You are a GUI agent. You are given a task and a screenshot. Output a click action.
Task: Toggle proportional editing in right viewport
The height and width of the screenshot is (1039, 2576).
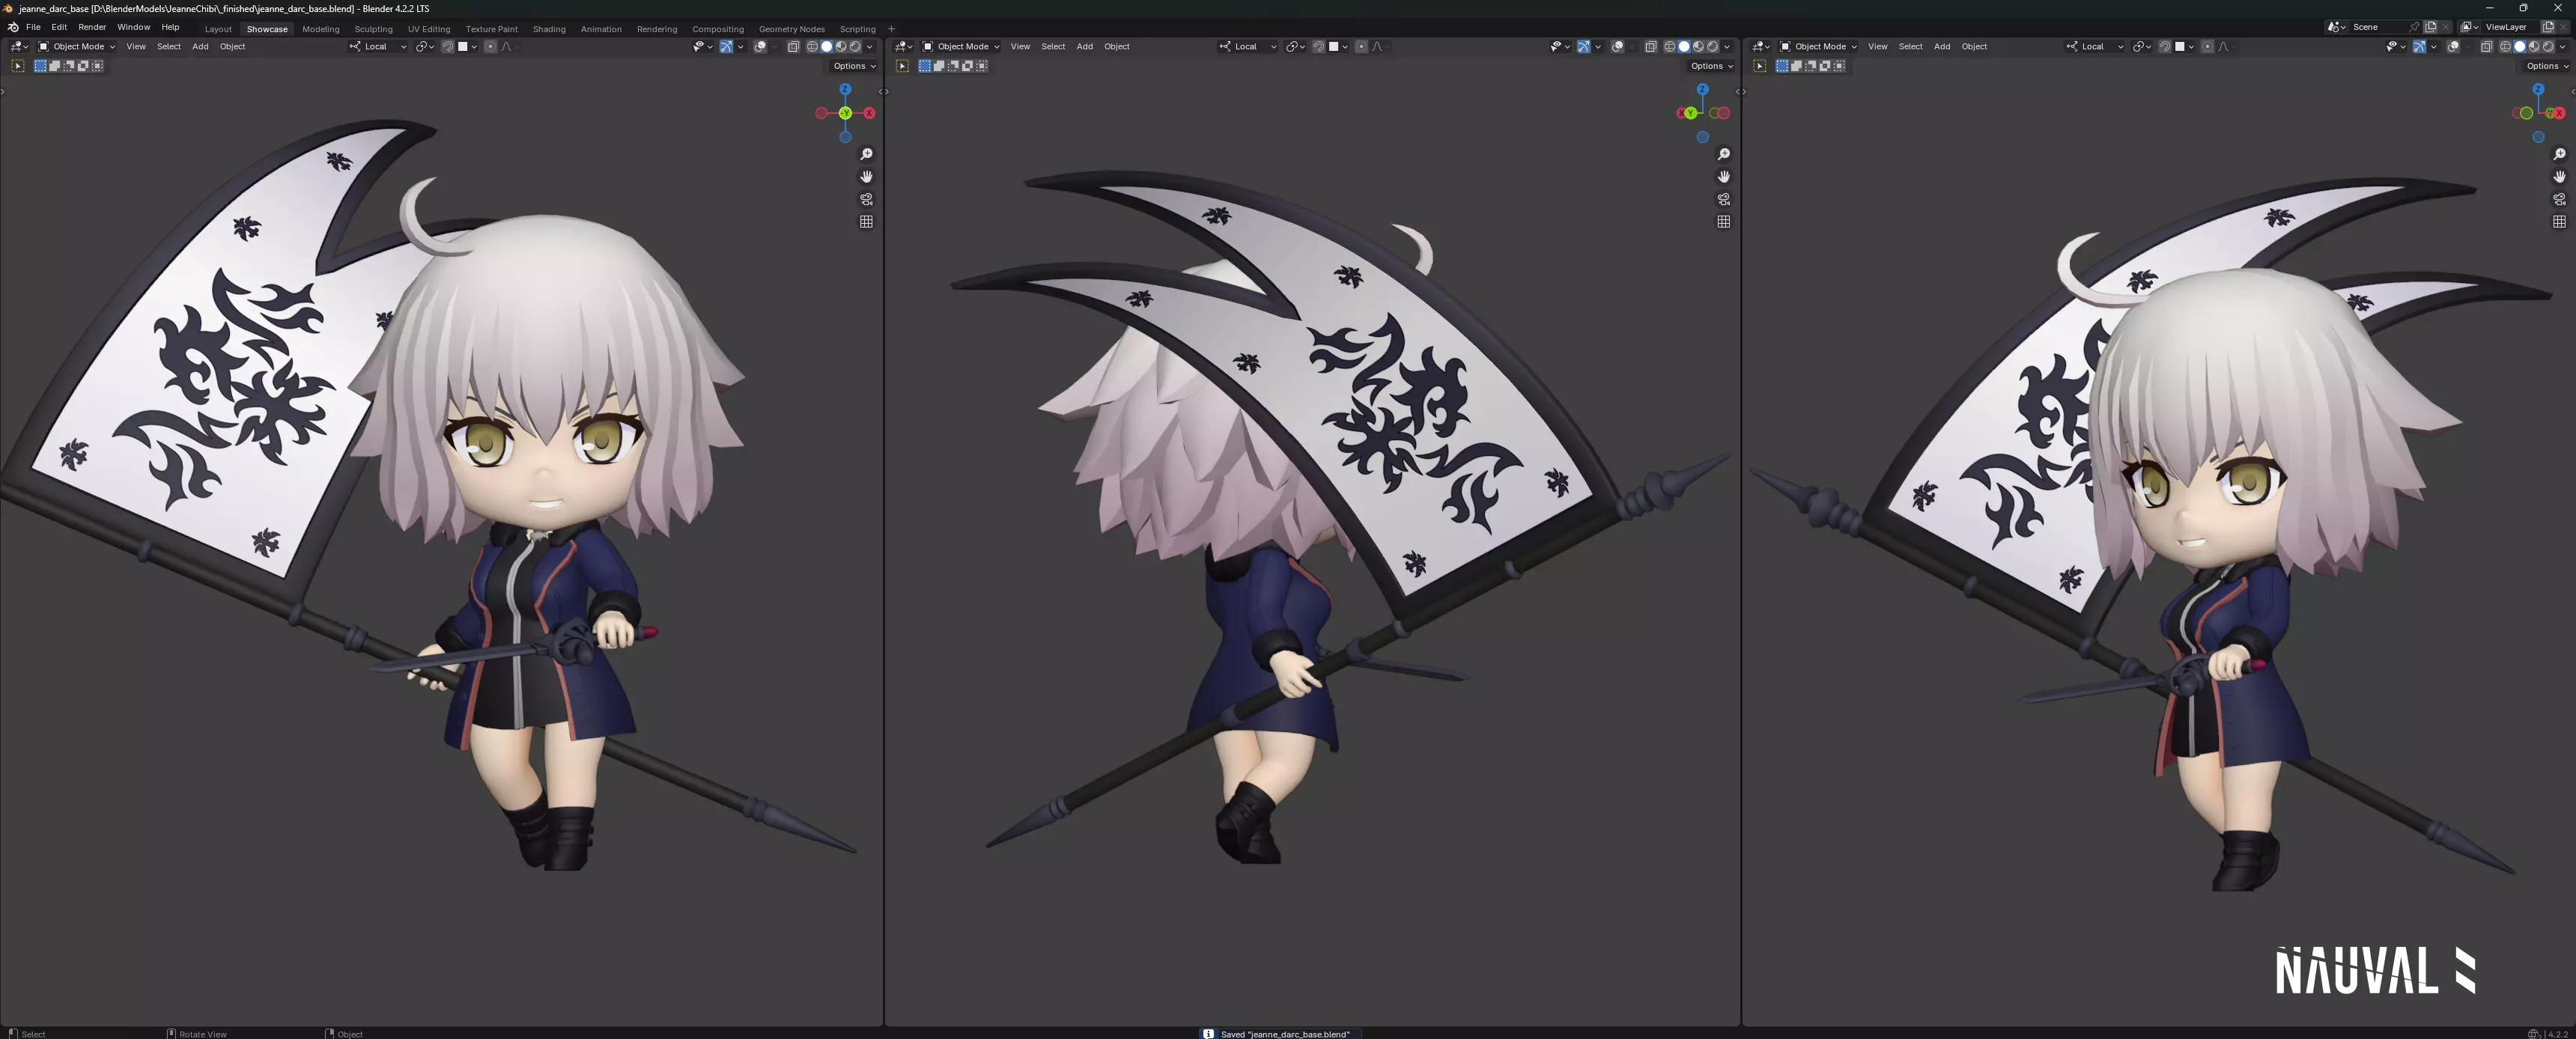(x=2208, y=47)
